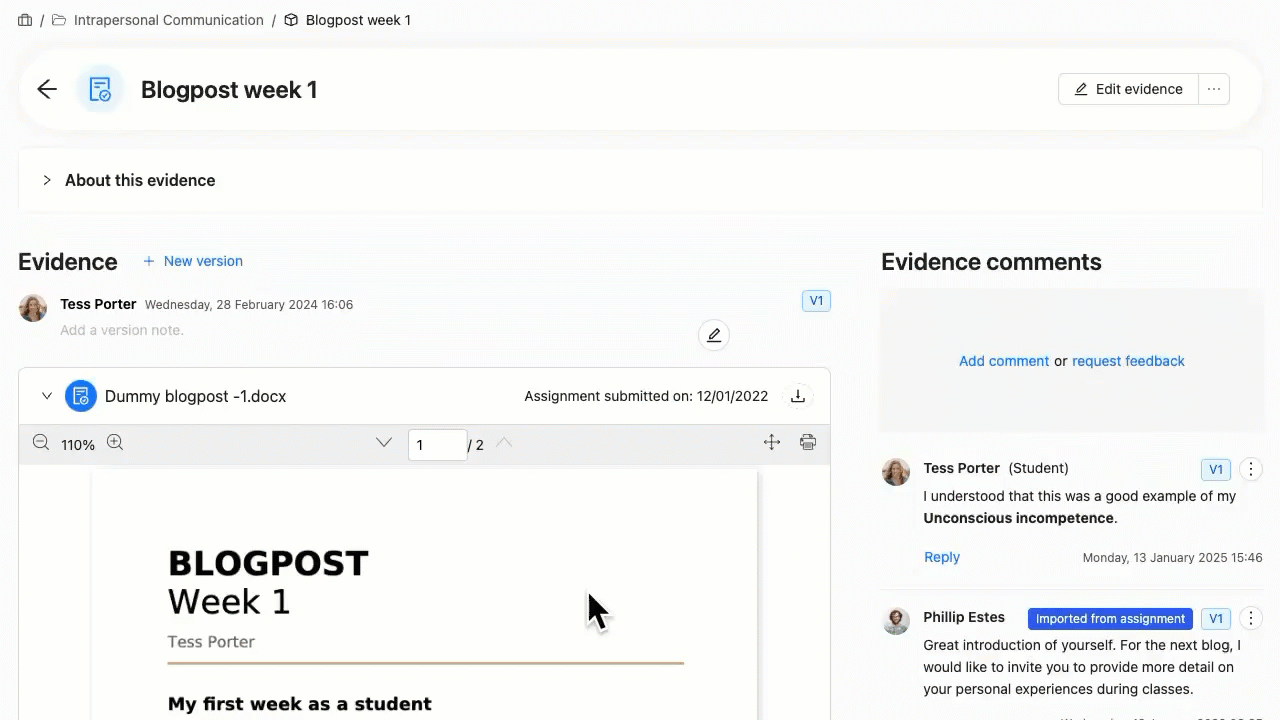Click My first week as a student heading
The image size is (1280, 720).
pyautogui.click(x=300, y=704)
